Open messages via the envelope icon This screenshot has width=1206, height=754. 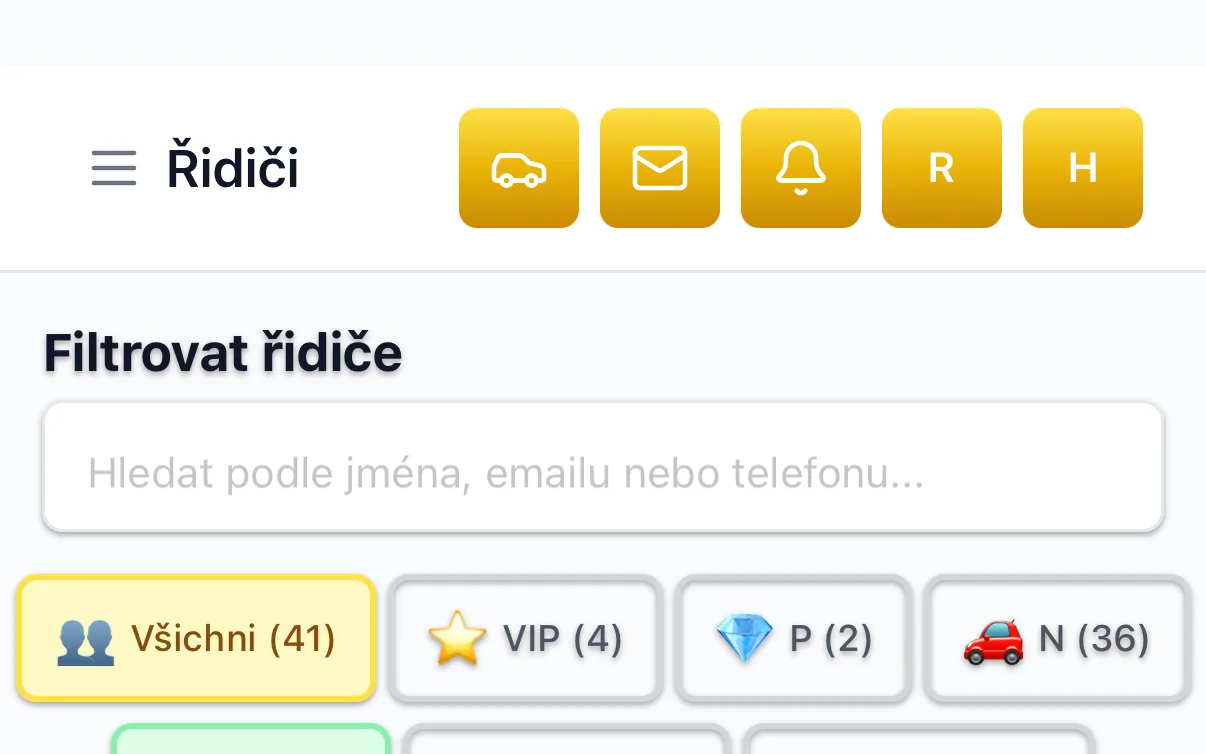pos(660,168)
